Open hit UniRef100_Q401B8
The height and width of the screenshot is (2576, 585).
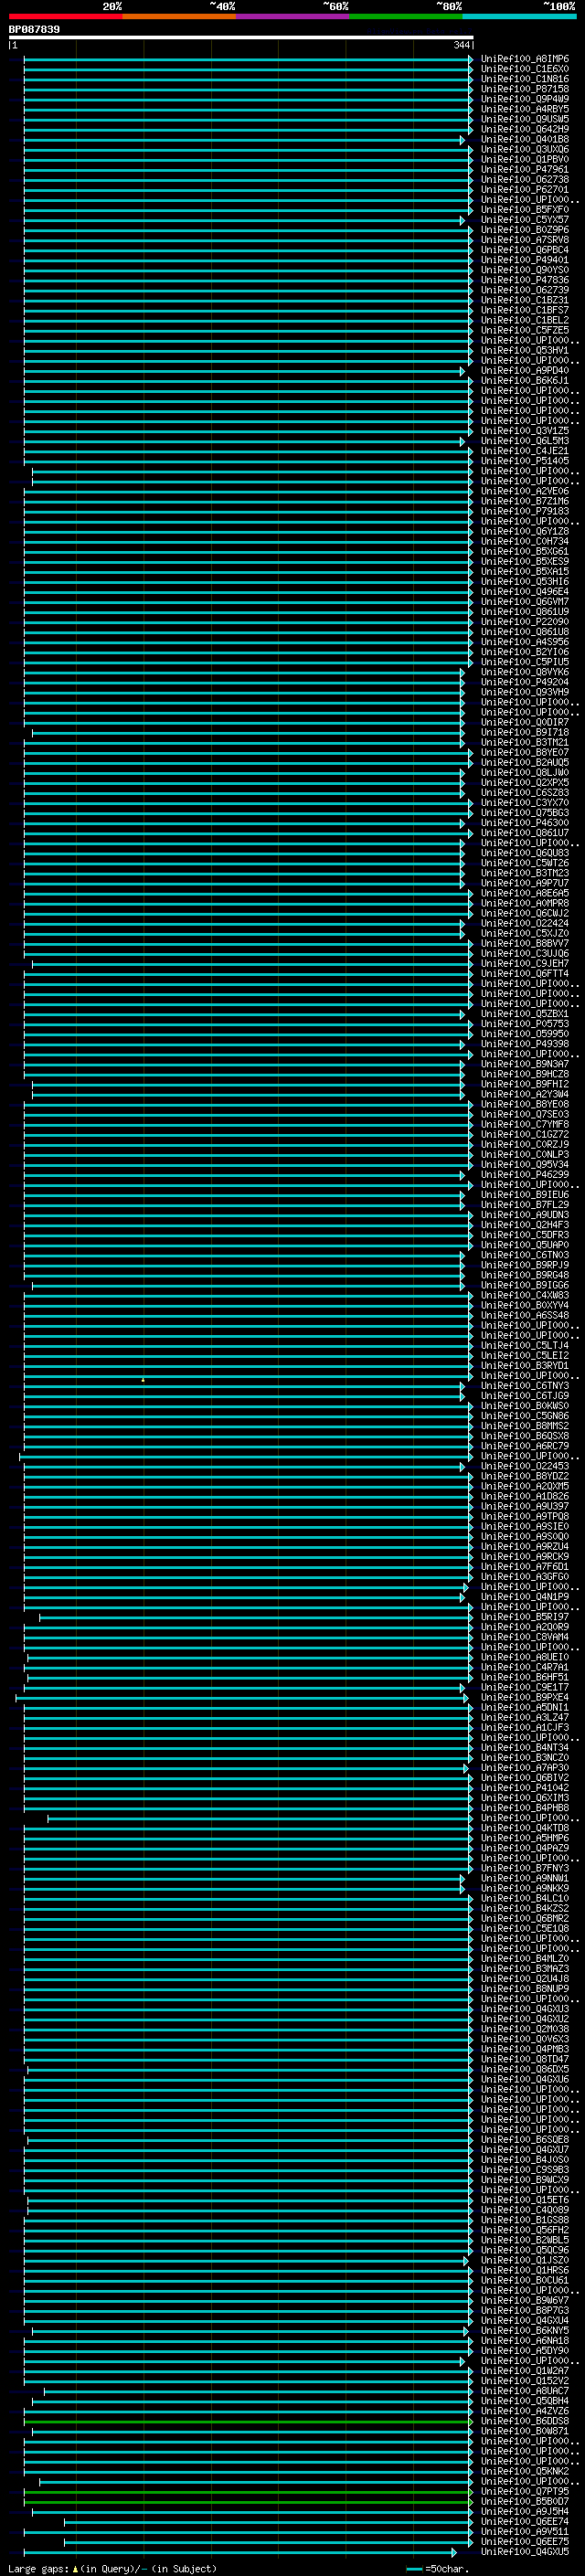tap(525, 140)
